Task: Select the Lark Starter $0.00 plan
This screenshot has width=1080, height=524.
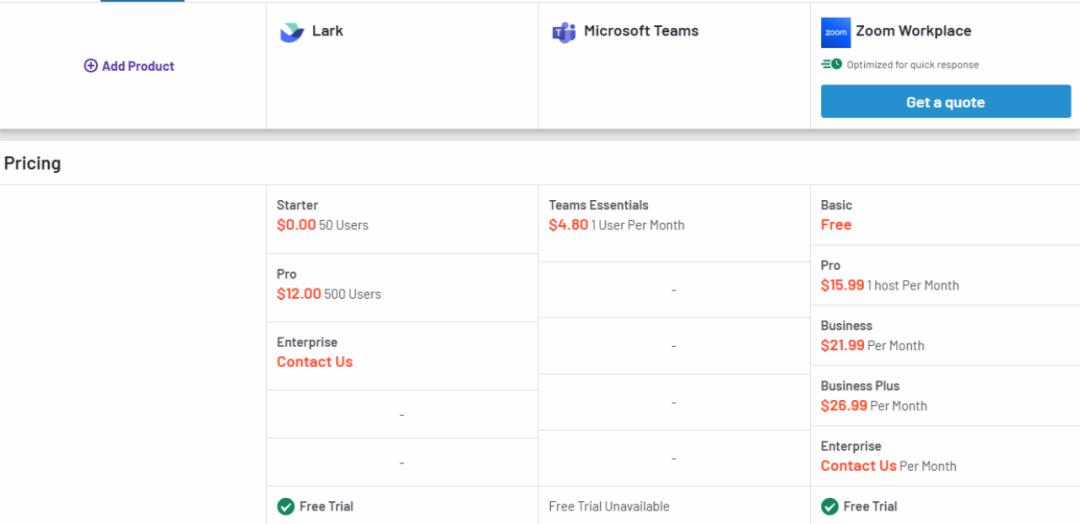Action: coord(298,225)
